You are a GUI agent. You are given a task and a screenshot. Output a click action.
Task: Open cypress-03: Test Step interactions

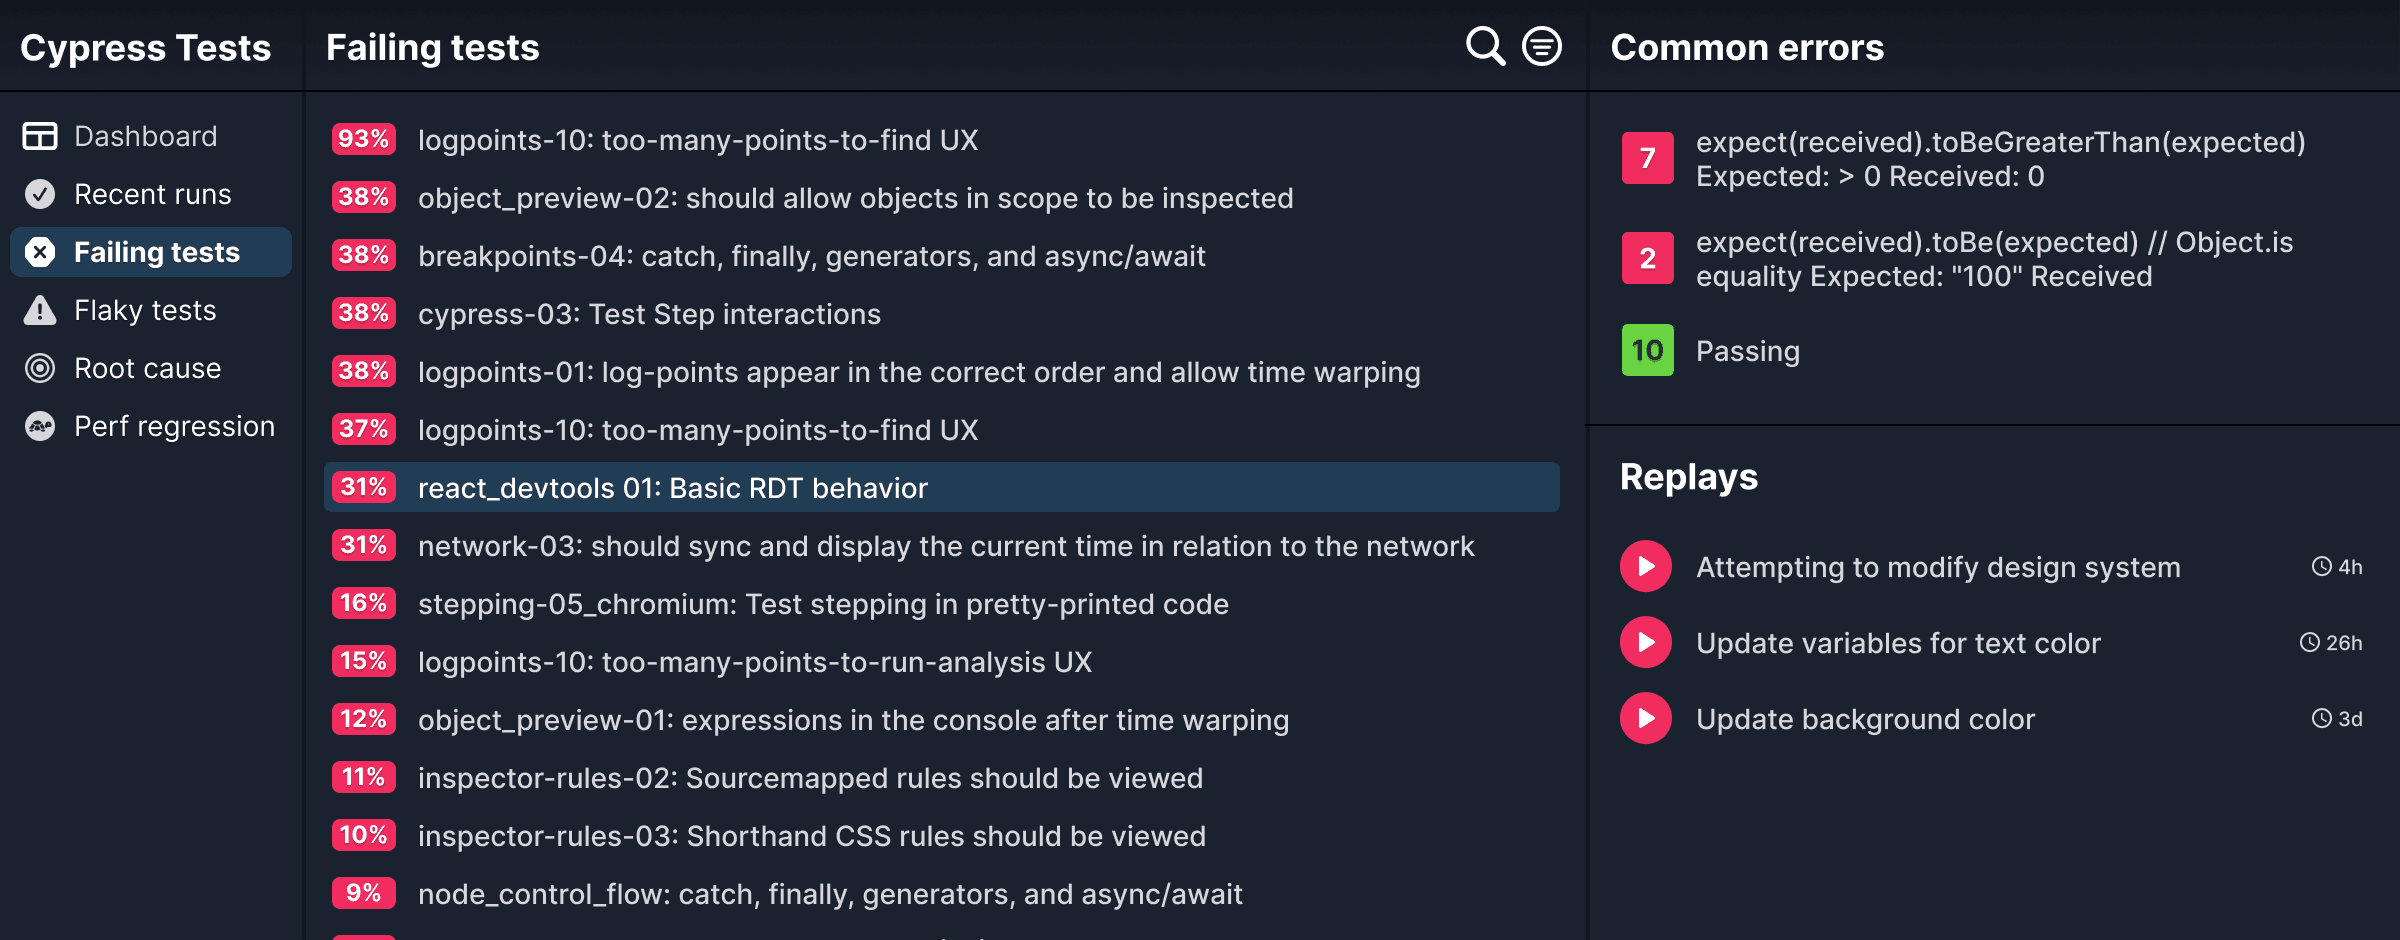[941, 313]
